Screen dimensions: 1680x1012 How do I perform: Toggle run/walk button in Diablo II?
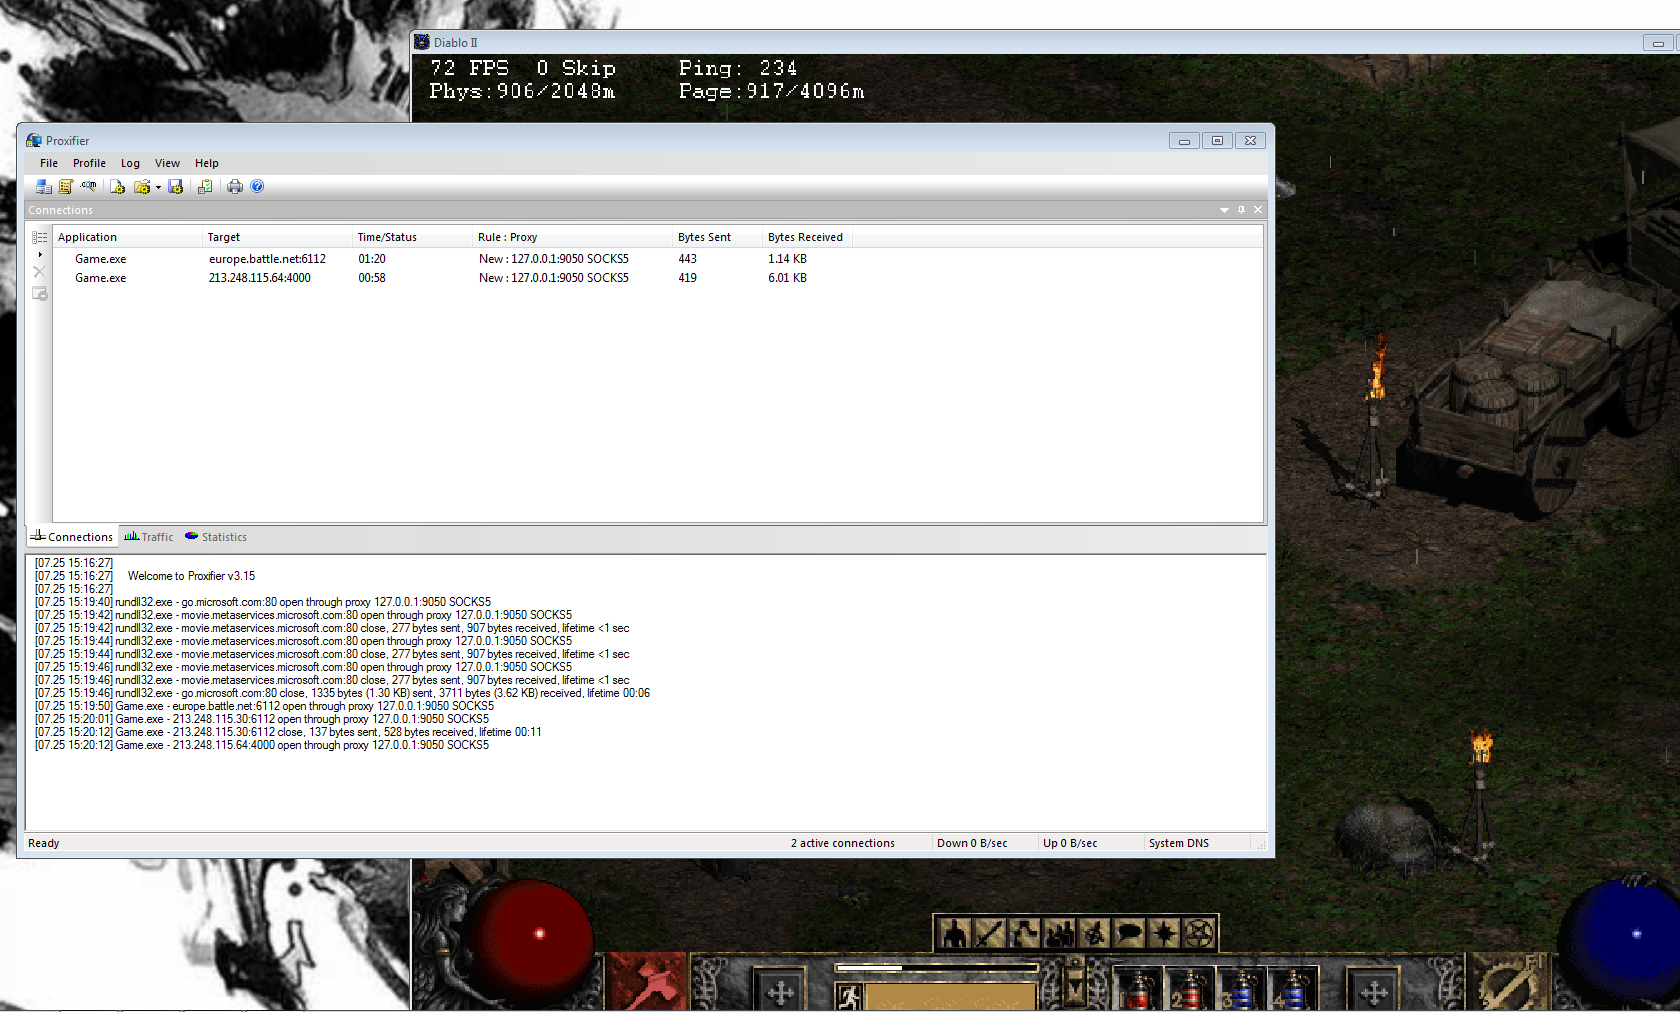pyautogui.click(x=849, y=996)
